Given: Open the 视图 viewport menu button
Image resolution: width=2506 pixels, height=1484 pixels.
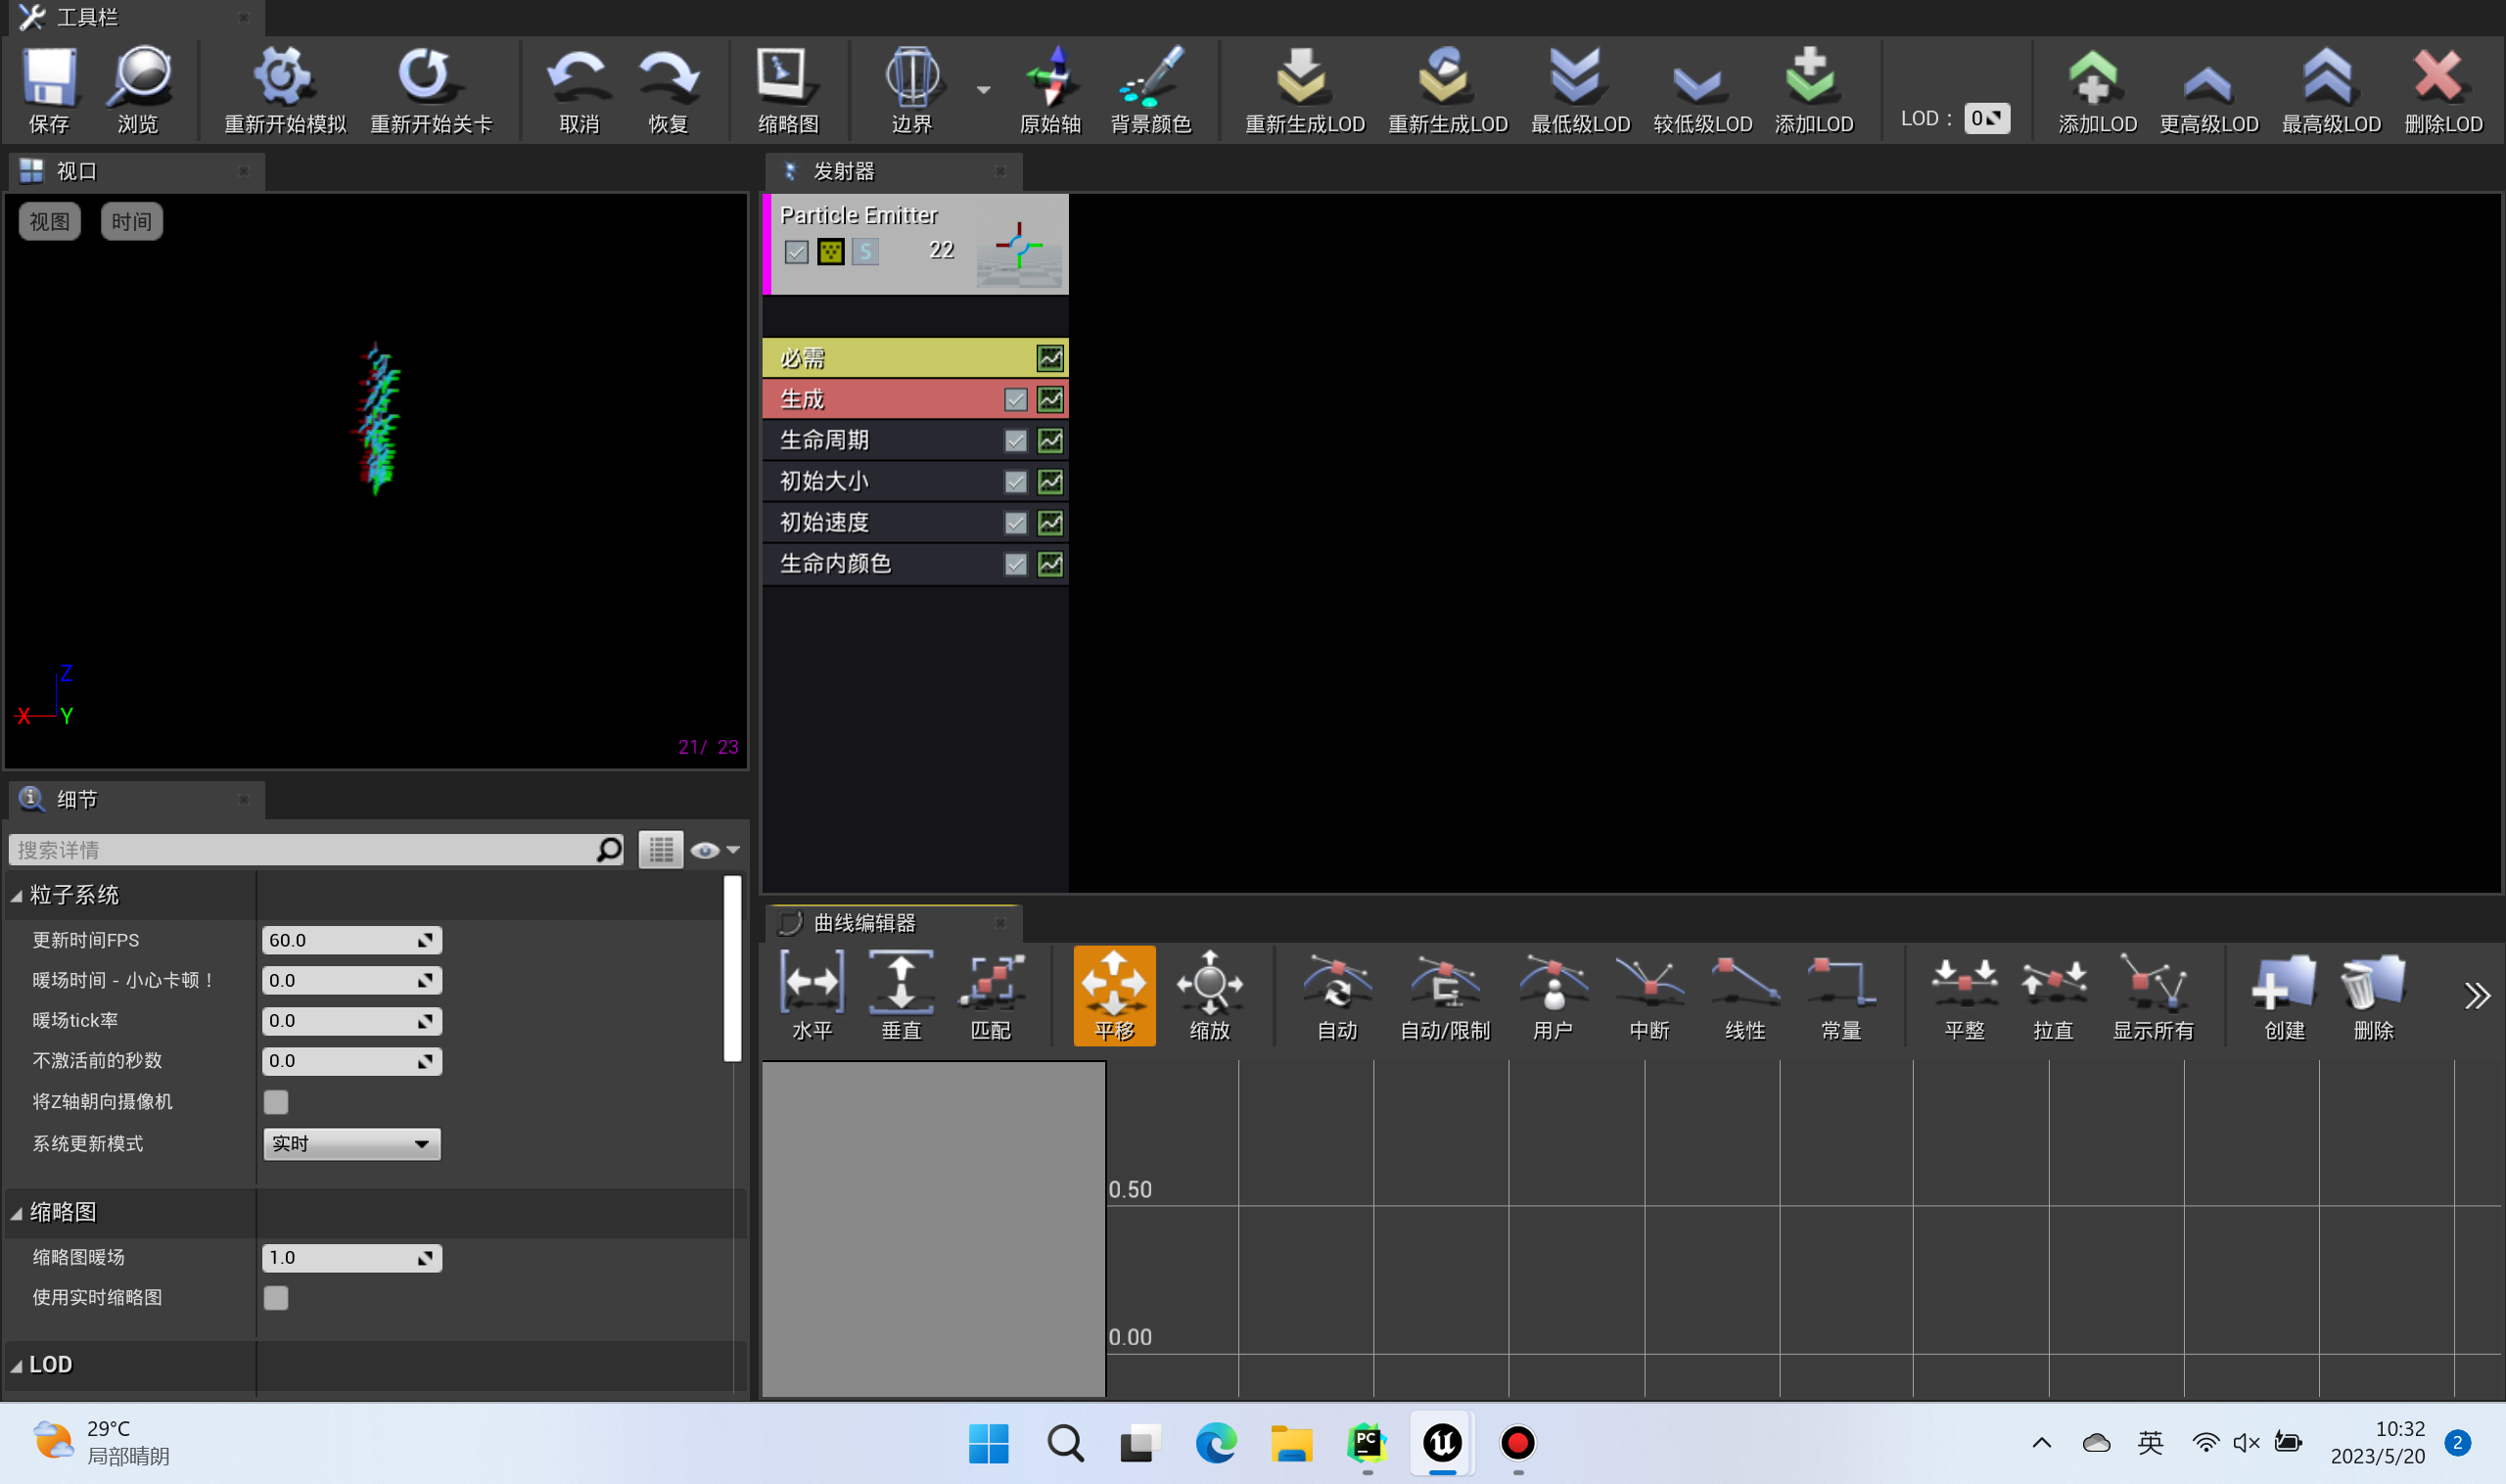Looking at the screenshot, I should click(49, 221).
